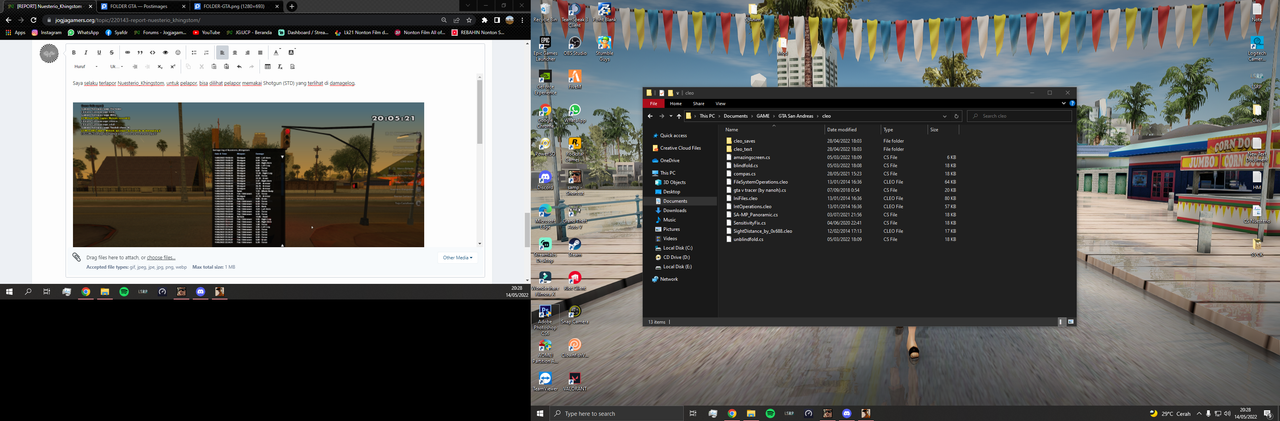Open the Home ribbon tab in Explorer
The image size is (1280, 421).
(x=676, y=103)
